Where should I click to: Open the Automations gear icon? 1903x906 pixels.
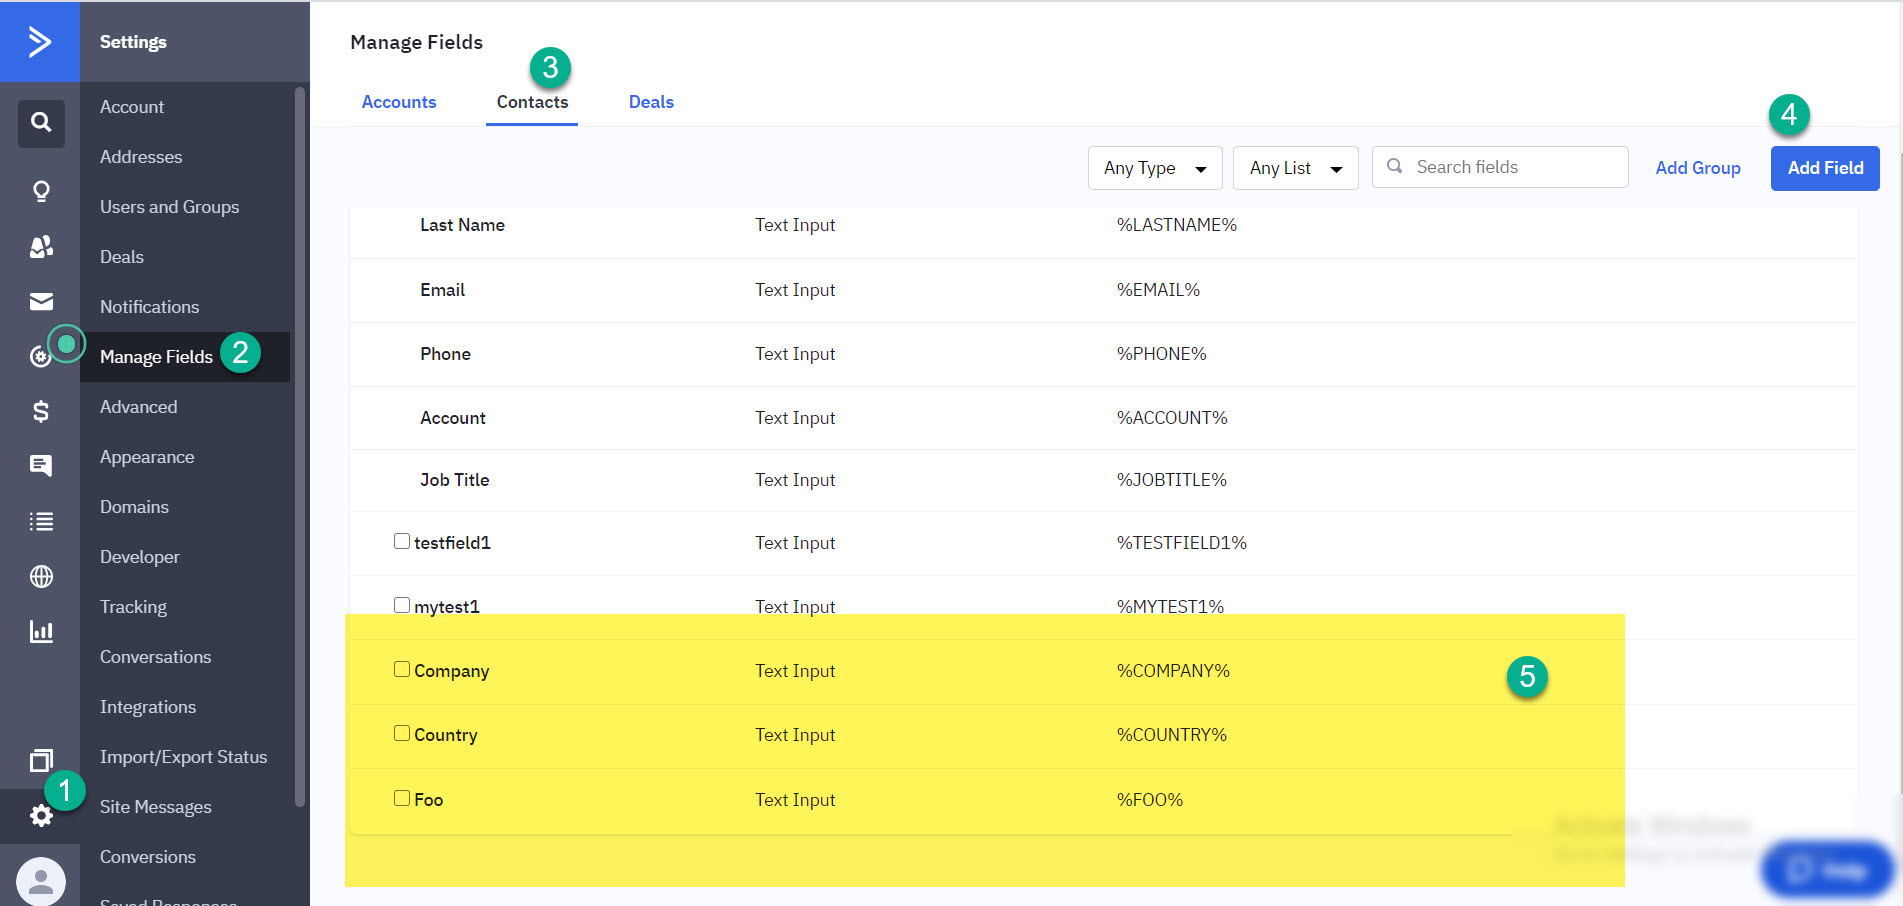point(39,357)
